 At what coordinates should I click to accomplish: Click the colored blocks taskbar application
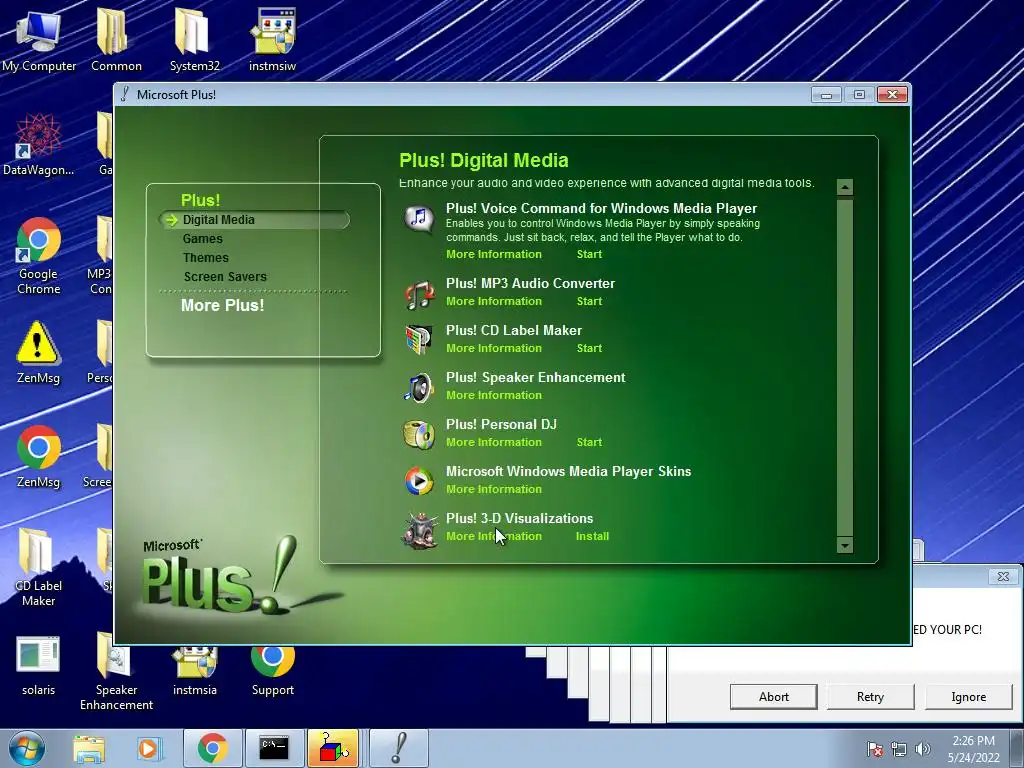tap(333, 748)
